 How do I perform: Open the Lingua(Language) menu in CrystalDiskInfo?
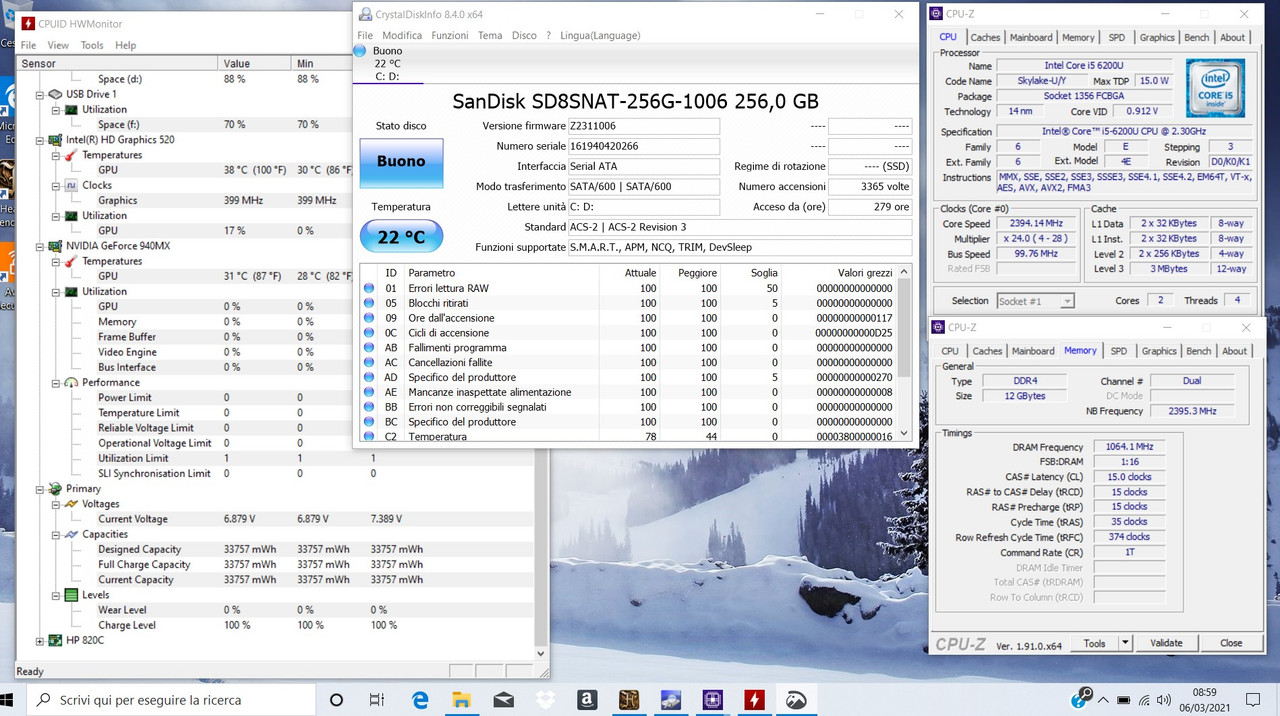tap(600, 35)
